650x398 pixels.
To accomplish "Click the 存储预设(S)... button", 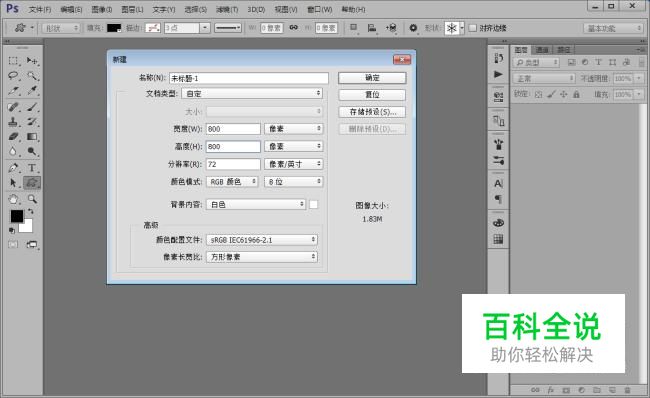I will click(x=372, y=112).
